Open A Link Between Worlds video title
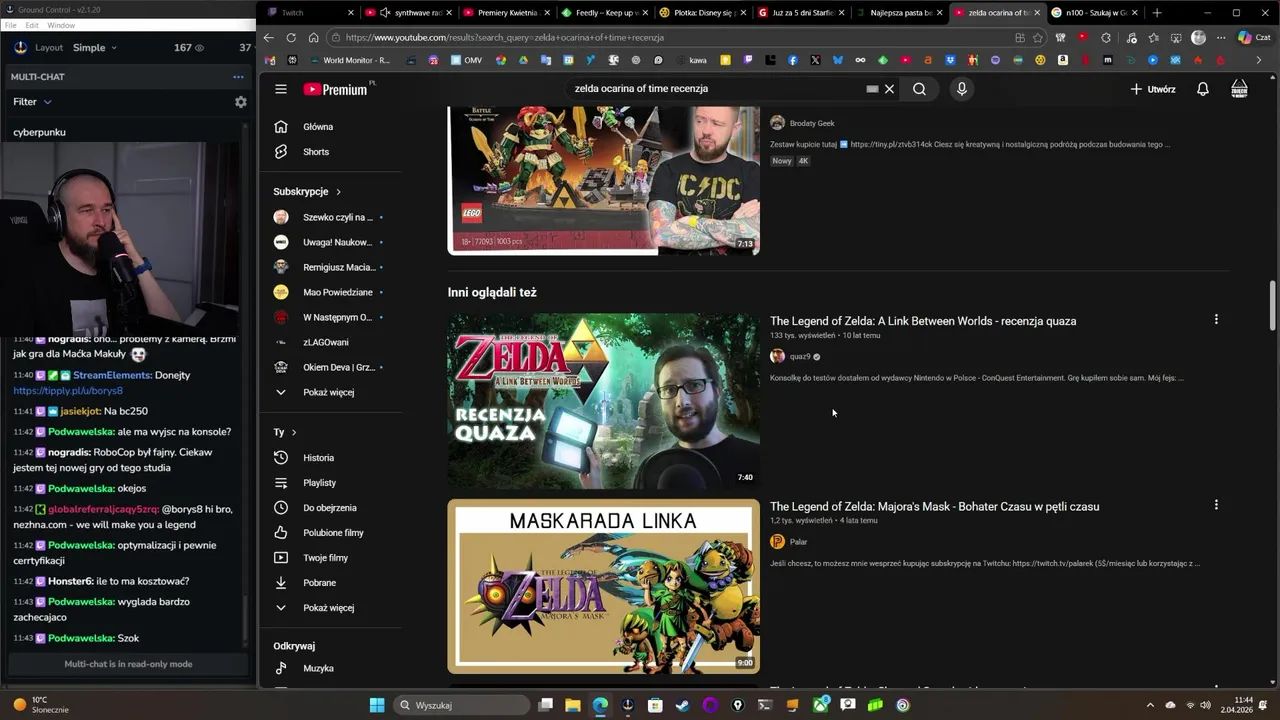The image size is (1280, 720). coord(923,321)
